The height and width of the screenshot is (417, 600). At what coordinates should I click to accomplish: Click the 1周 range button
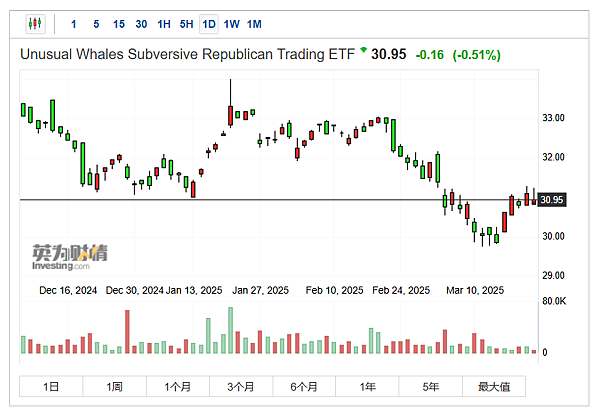[x=114, y=386]
